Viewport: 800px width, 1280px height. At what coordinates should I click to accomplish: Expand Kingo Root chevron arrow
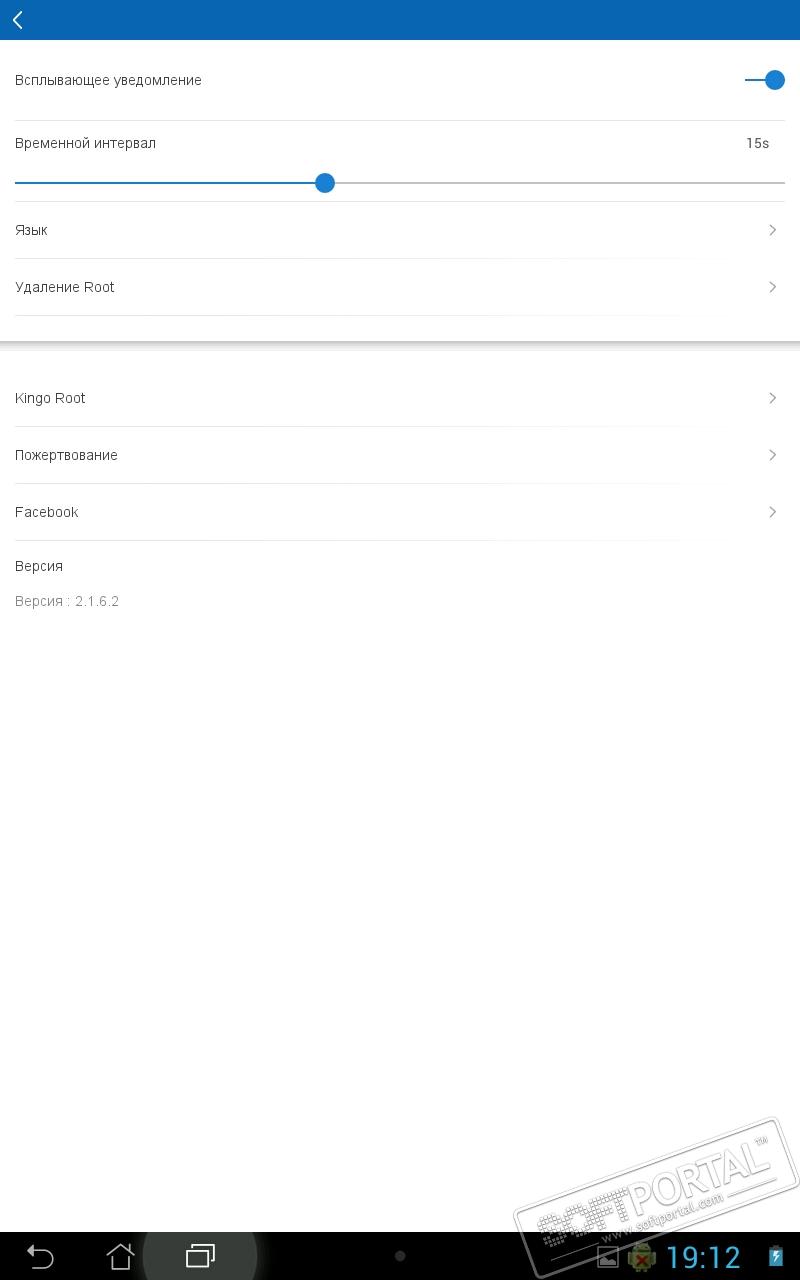(772, 398)
